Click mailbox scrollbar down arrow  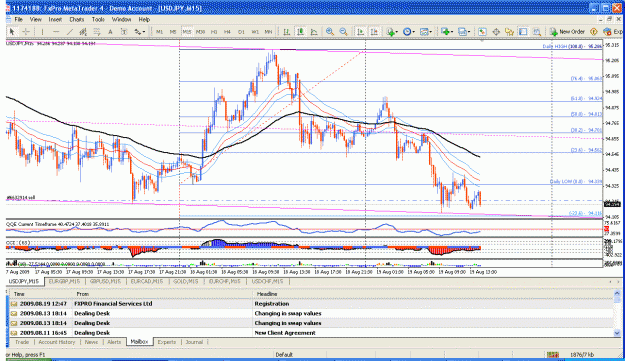pos(617,333)
